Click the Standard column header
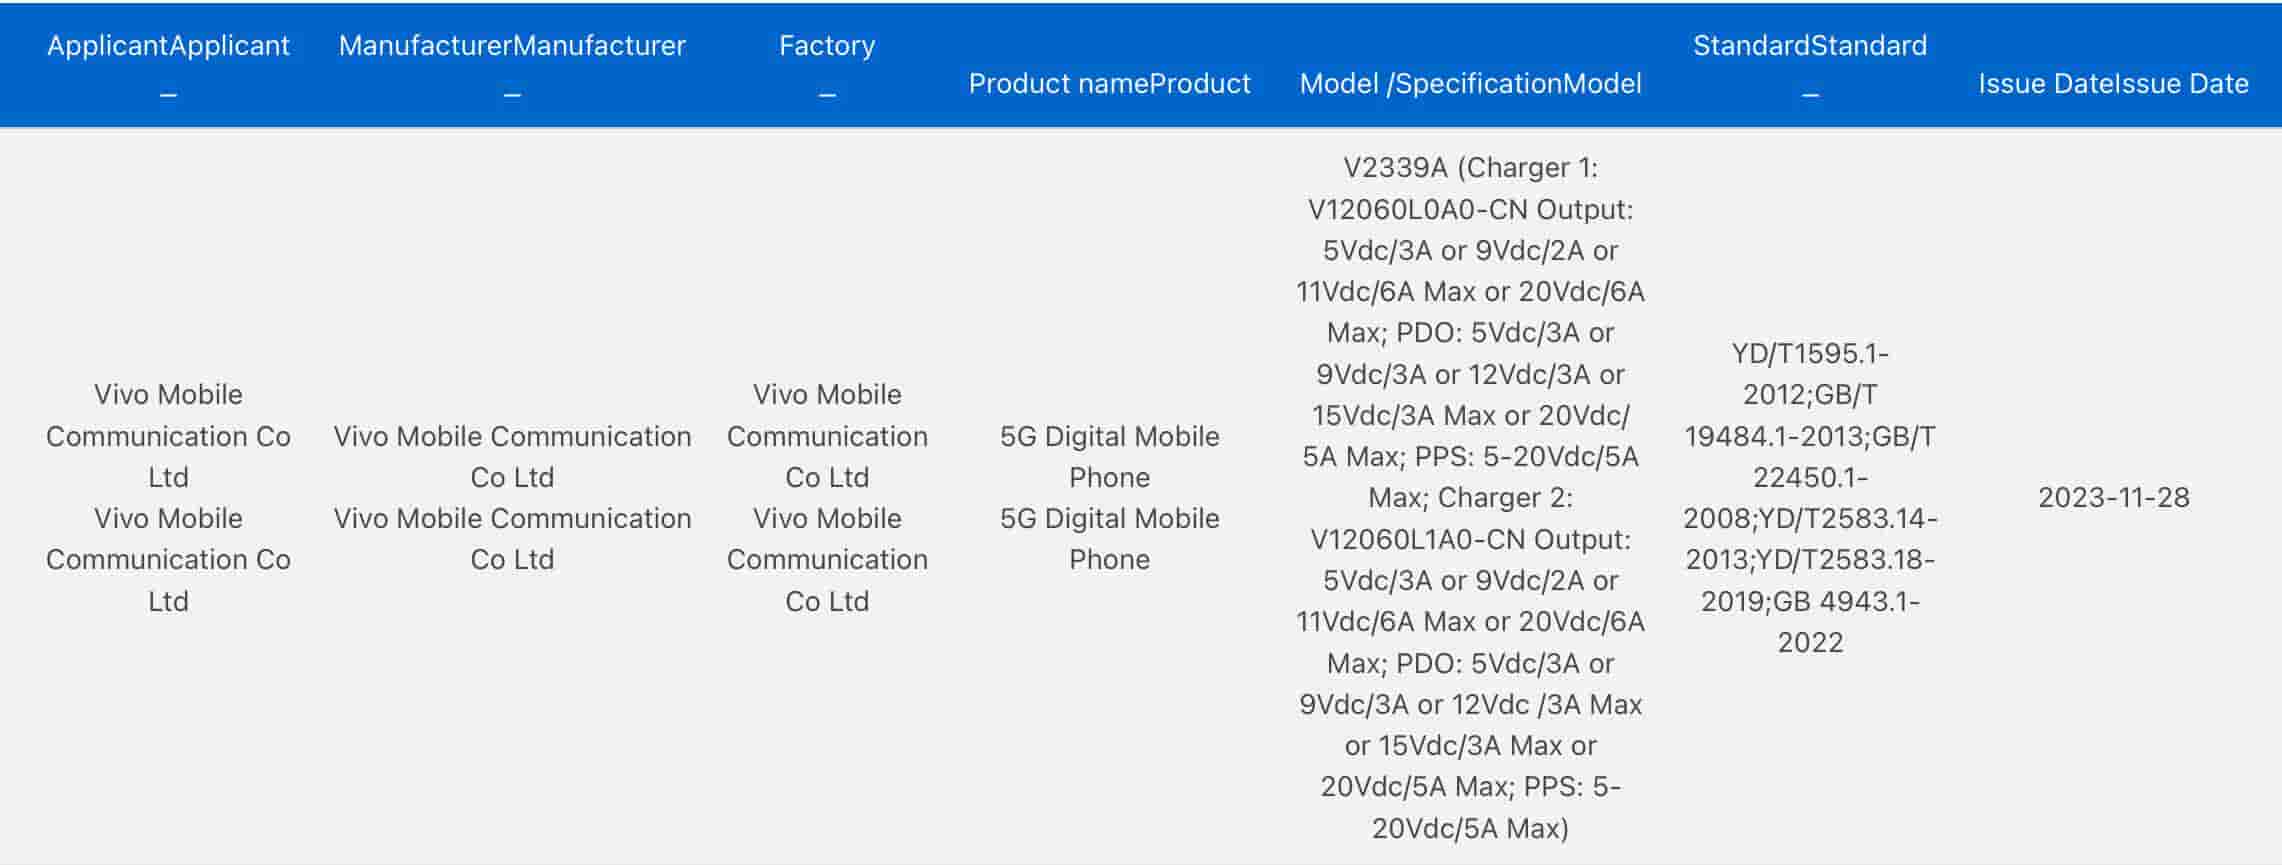This screenshot has height=865, width=2282. 1810,46
